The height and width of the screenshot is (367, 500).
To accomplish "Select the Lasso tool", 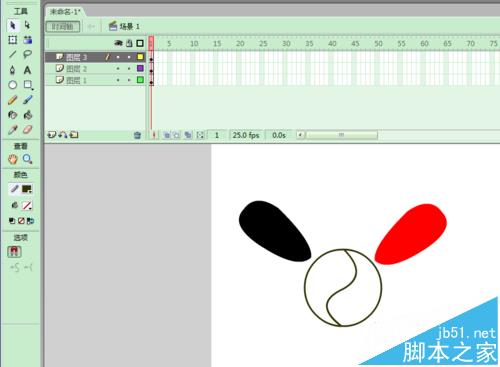I will pyautogui.click(x=27, y=54).
